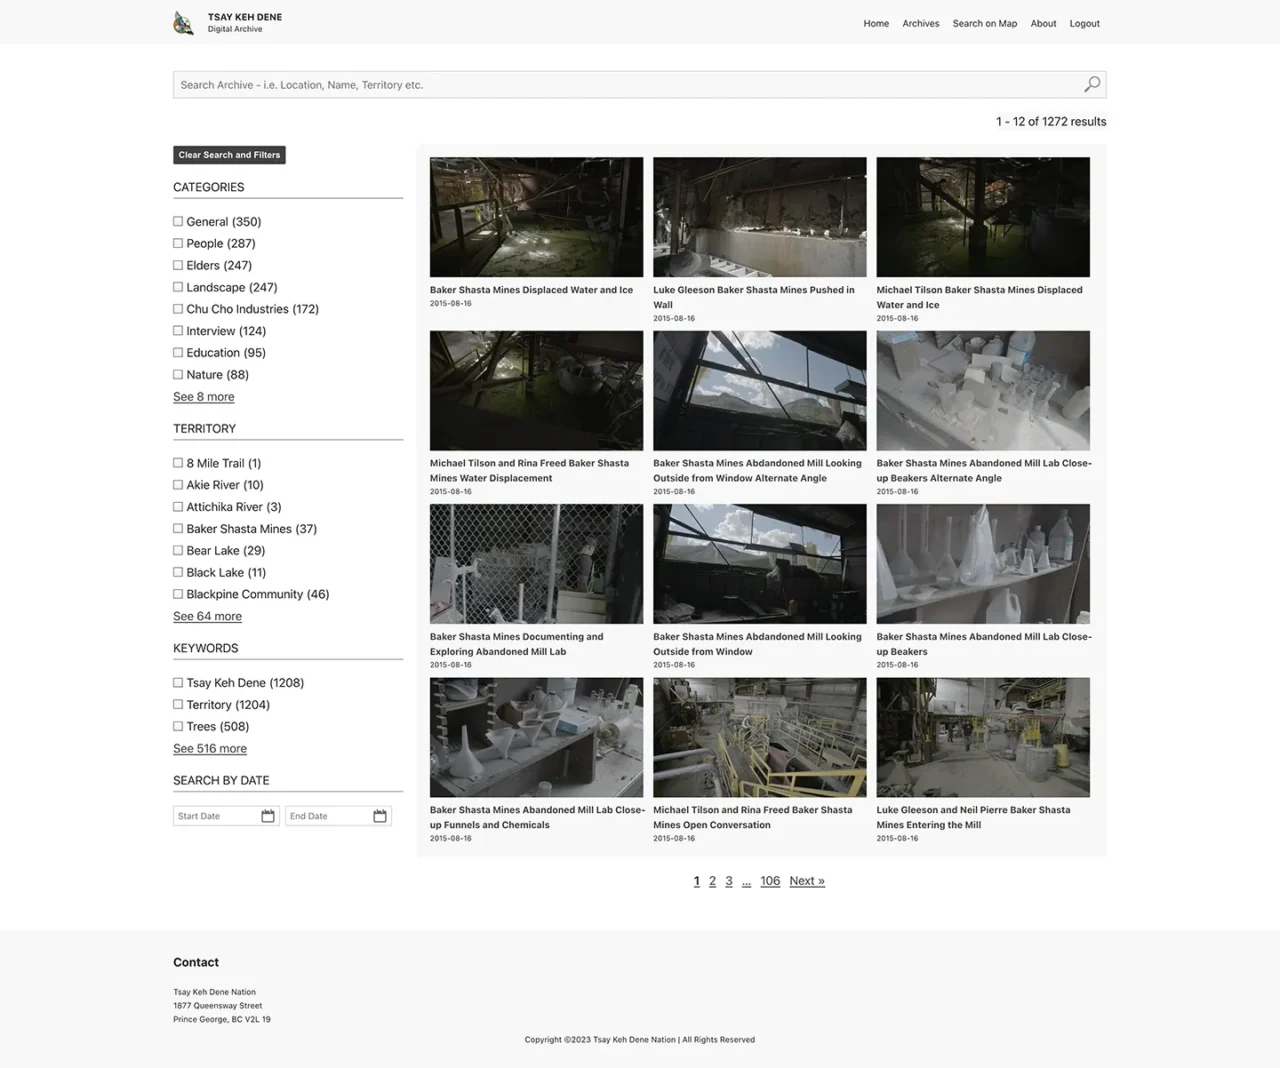Open Search on Map
This screenshot has height=1068, width=1280.
click(985, 23)
